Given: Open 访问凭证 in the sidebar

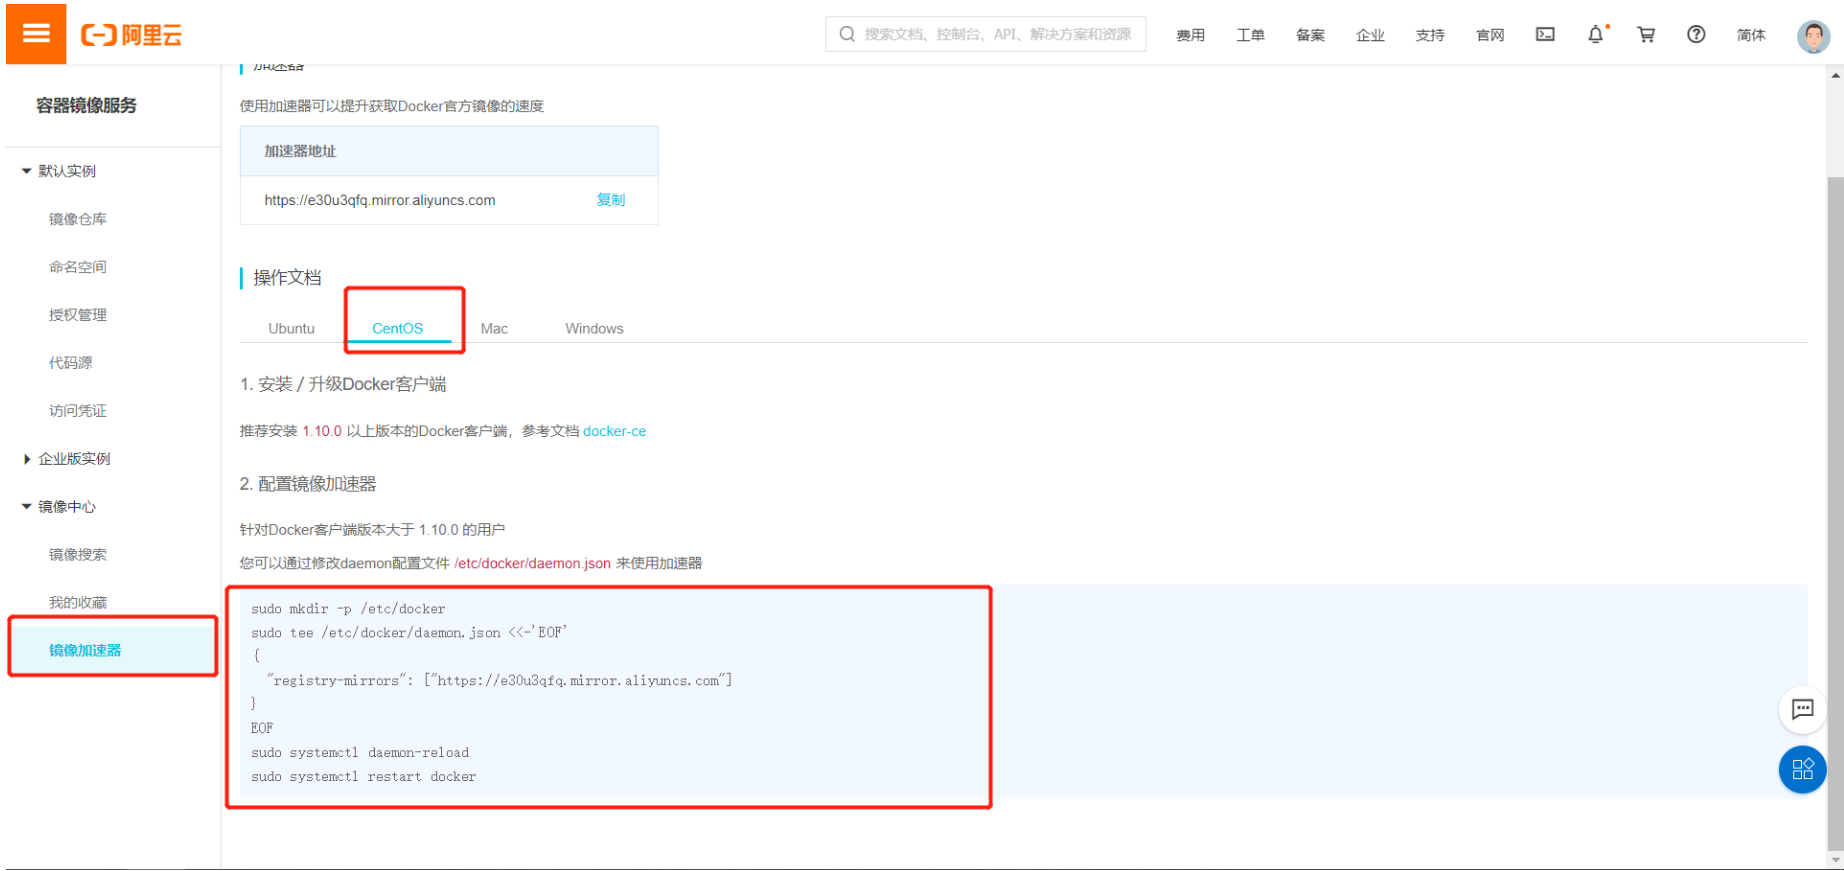Looking at the screenshot, I should [78, 411].
